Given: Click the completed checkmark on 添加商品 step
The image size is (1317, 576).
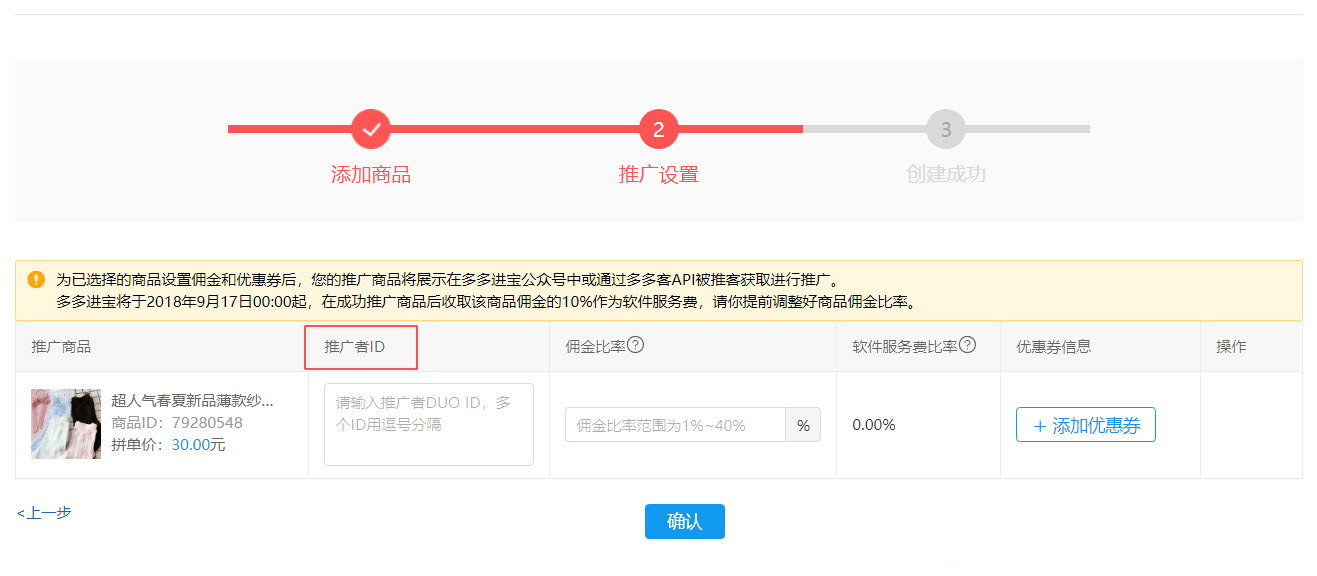Looking at the screenshot, I should point(370,128).
